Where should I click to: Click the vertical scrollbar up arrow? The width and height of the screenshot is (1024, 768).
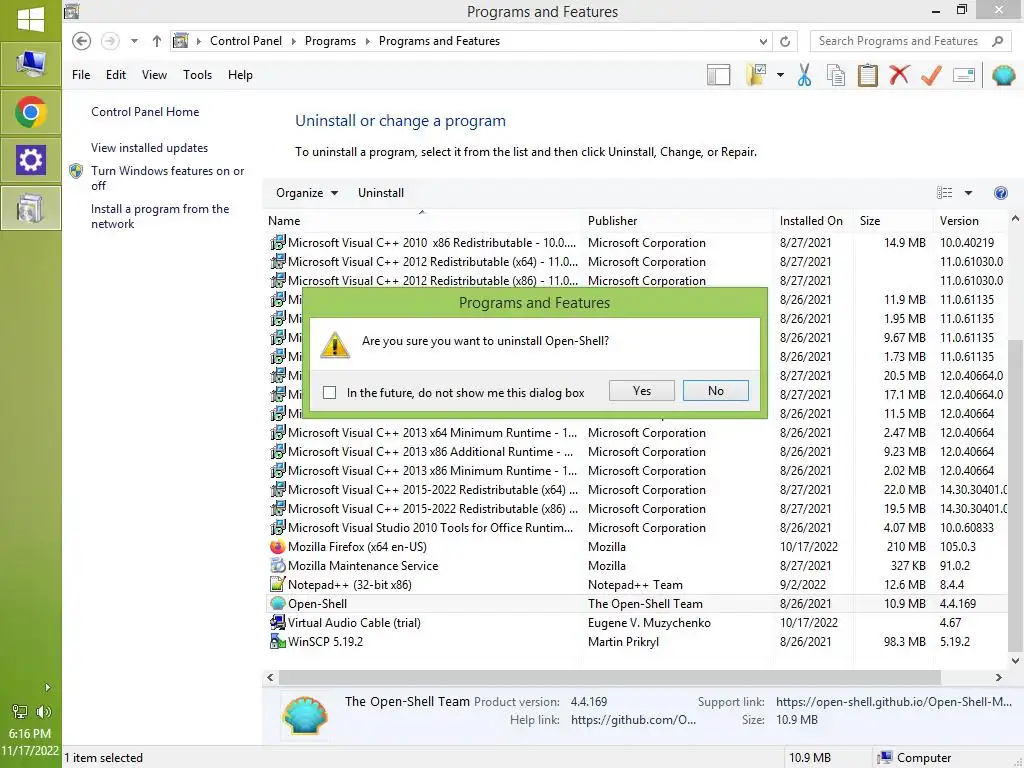tap(1015, 219)
